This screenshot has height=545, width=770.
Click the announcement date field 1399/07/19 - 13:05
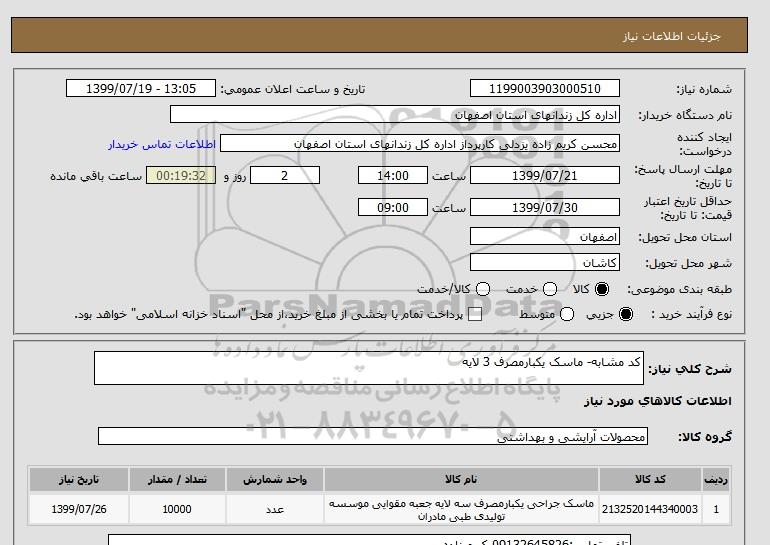click(141, 88)
